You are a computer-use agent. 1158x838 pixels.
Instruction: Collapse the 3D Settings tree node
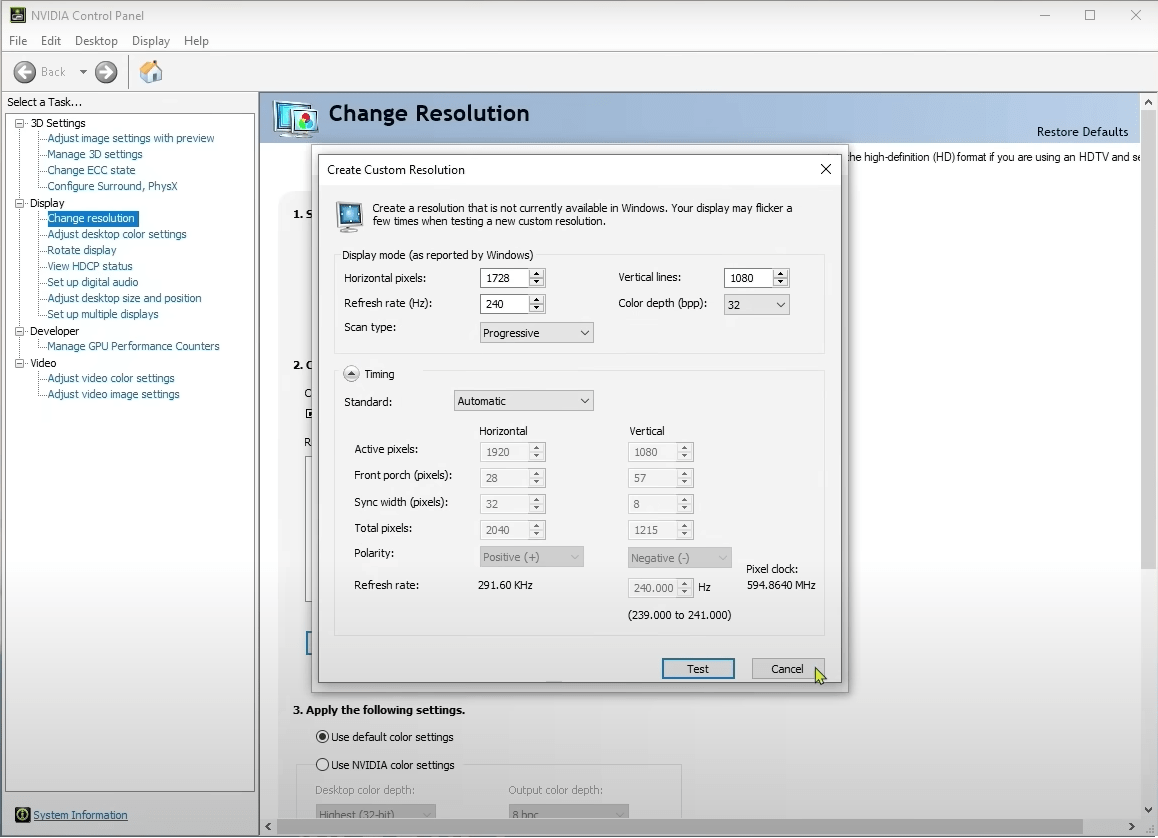point(20,123)
